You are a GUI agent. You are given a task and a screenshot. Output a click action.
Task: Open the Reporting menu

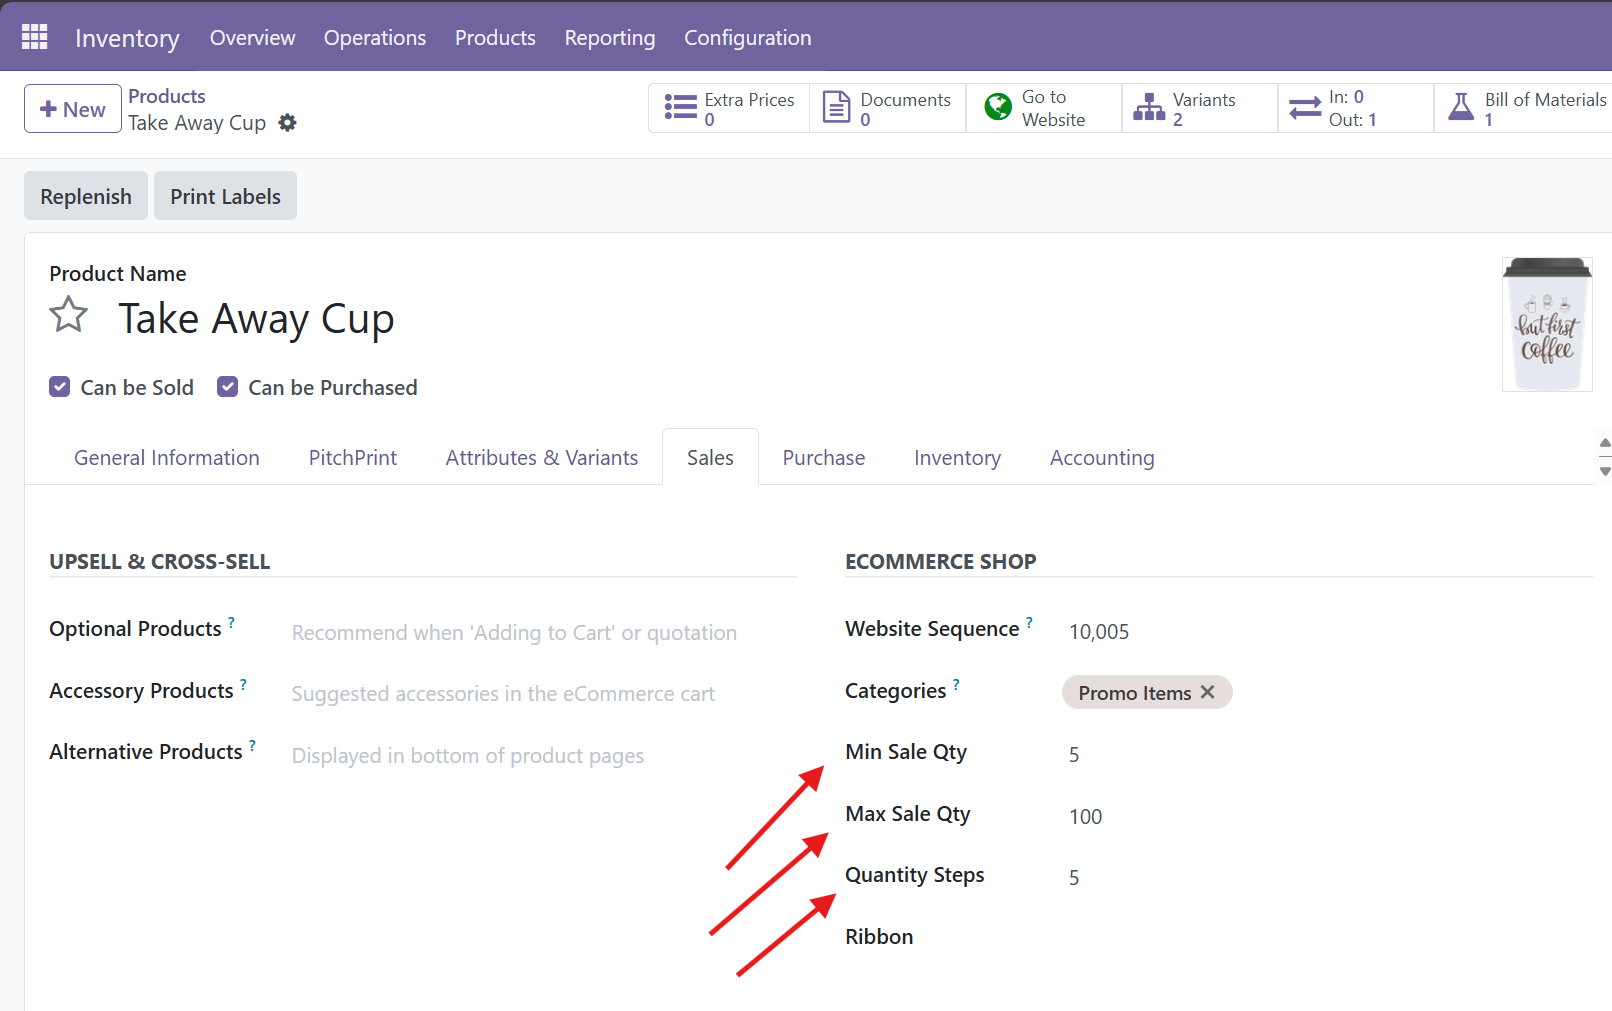click(x=610, y=38)
